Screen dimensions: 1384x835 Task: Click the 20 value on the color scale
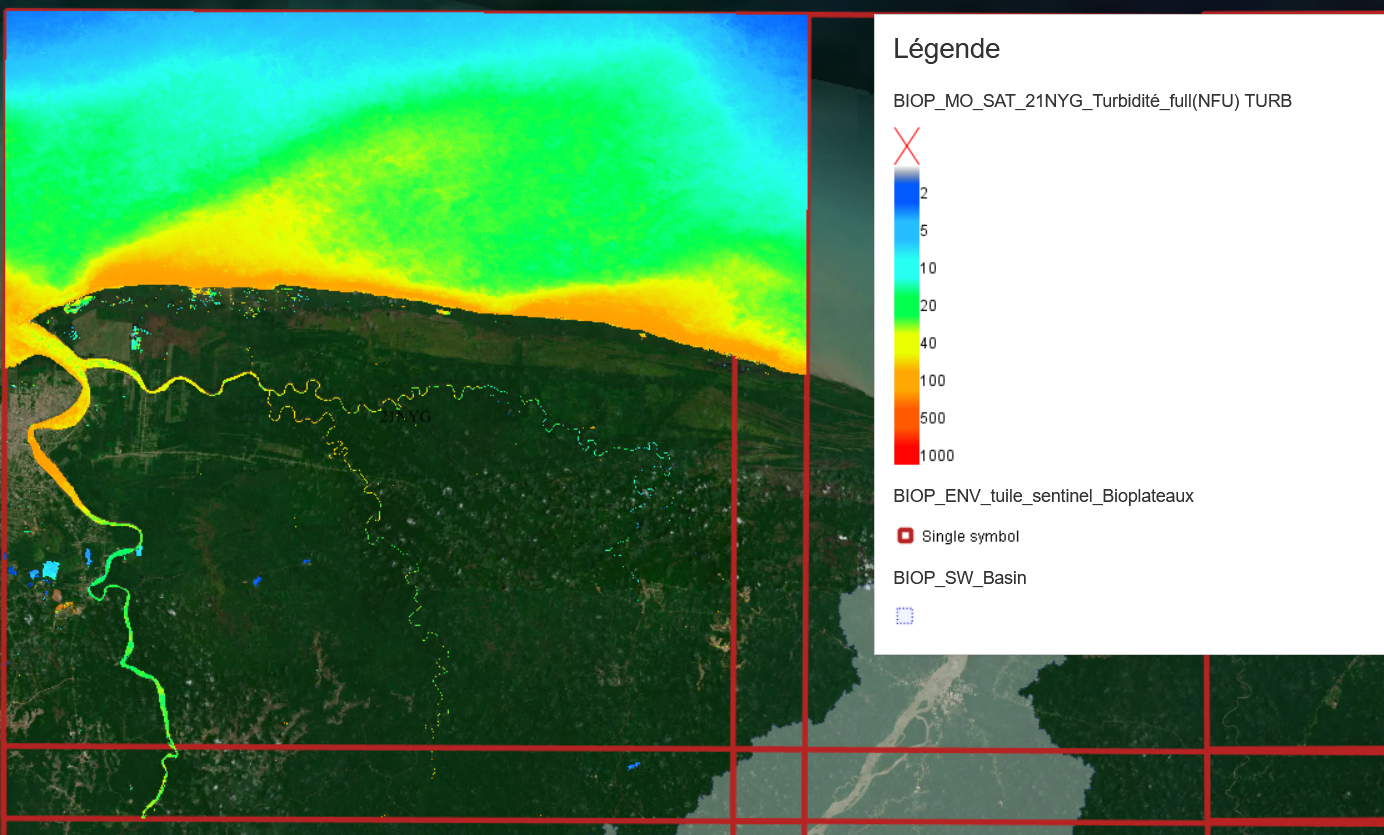tap(928, 306)
